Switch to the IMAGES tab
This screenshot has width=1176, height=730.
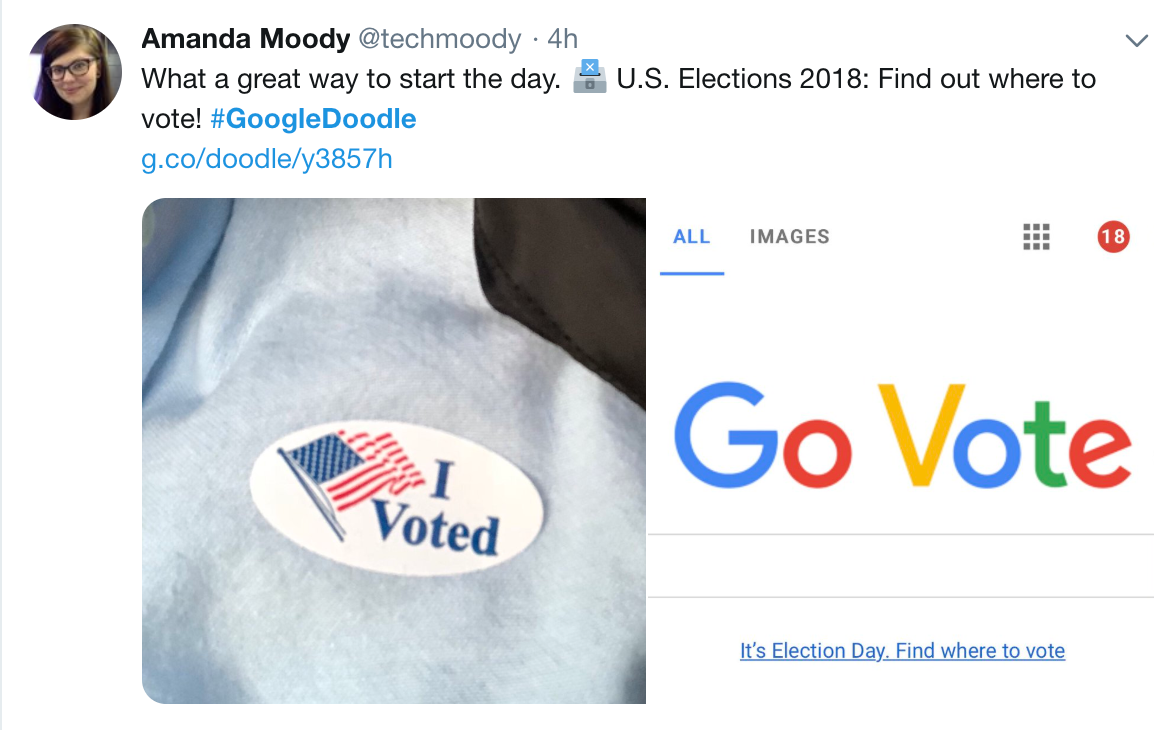coord(790,237)
